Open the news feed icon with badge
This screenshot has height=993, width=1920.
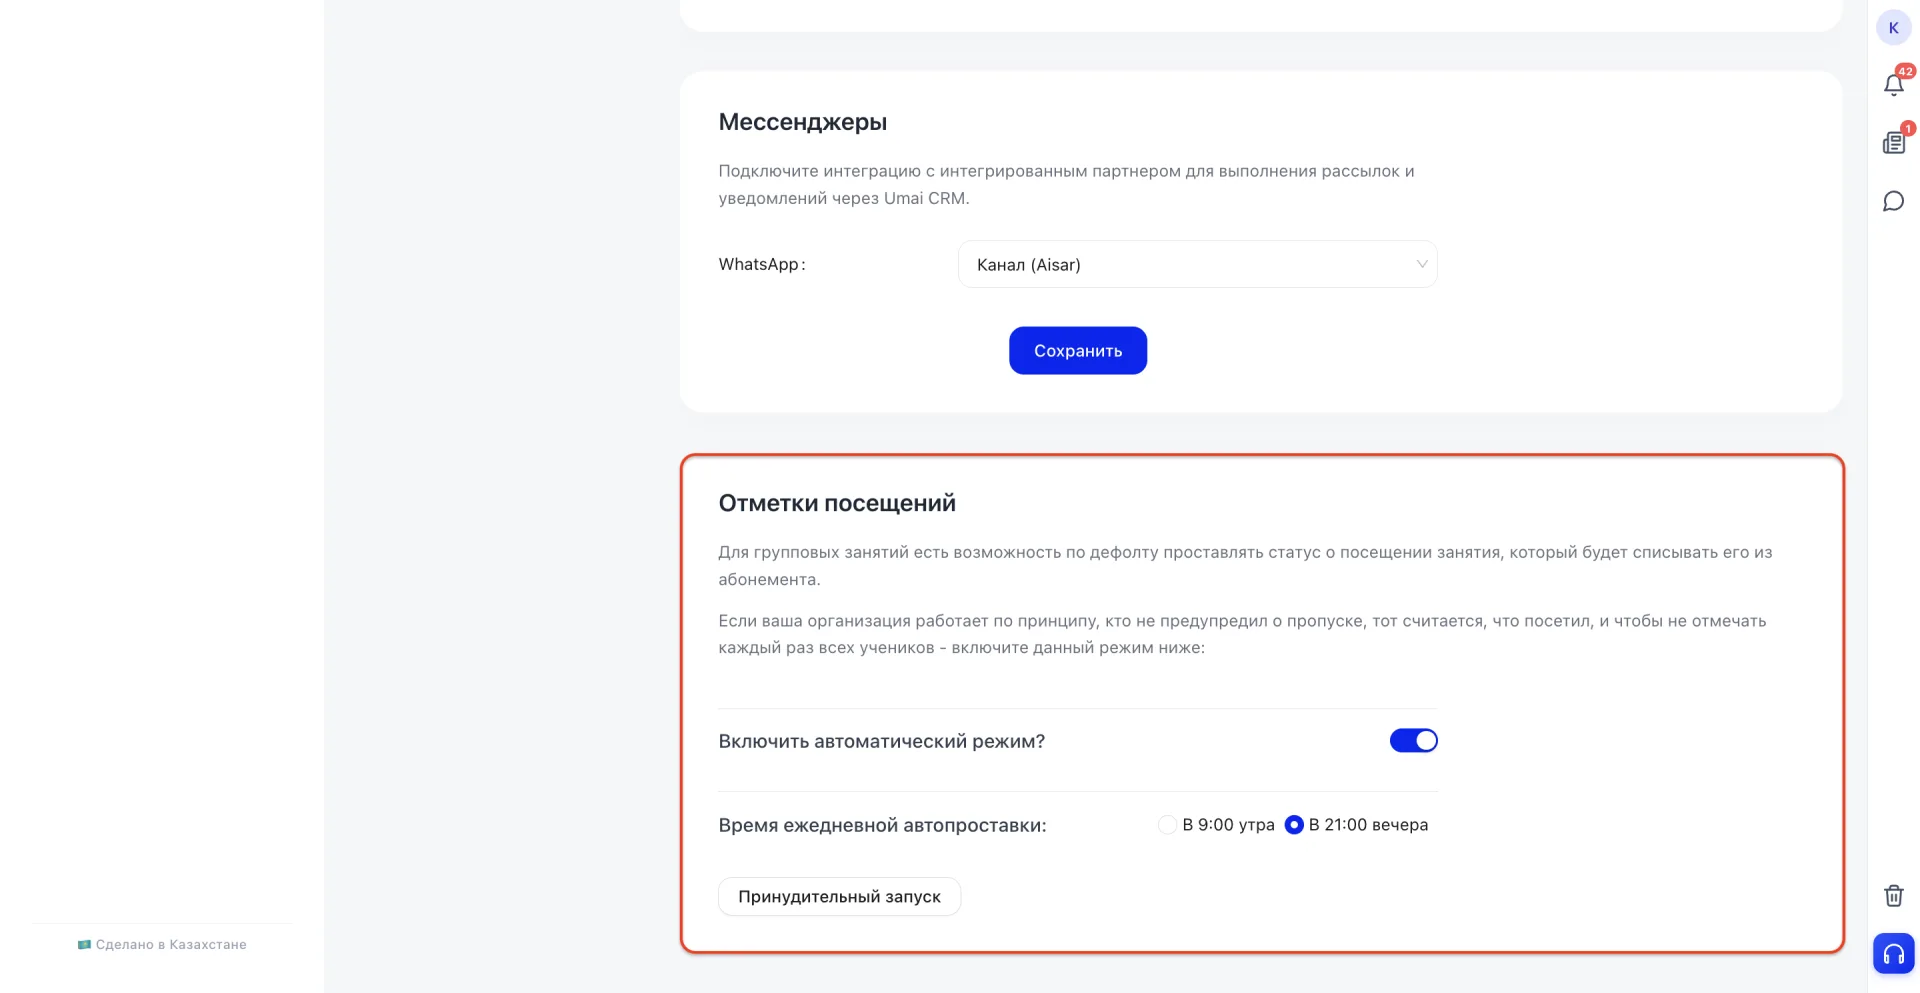(x=1893, y=143)
